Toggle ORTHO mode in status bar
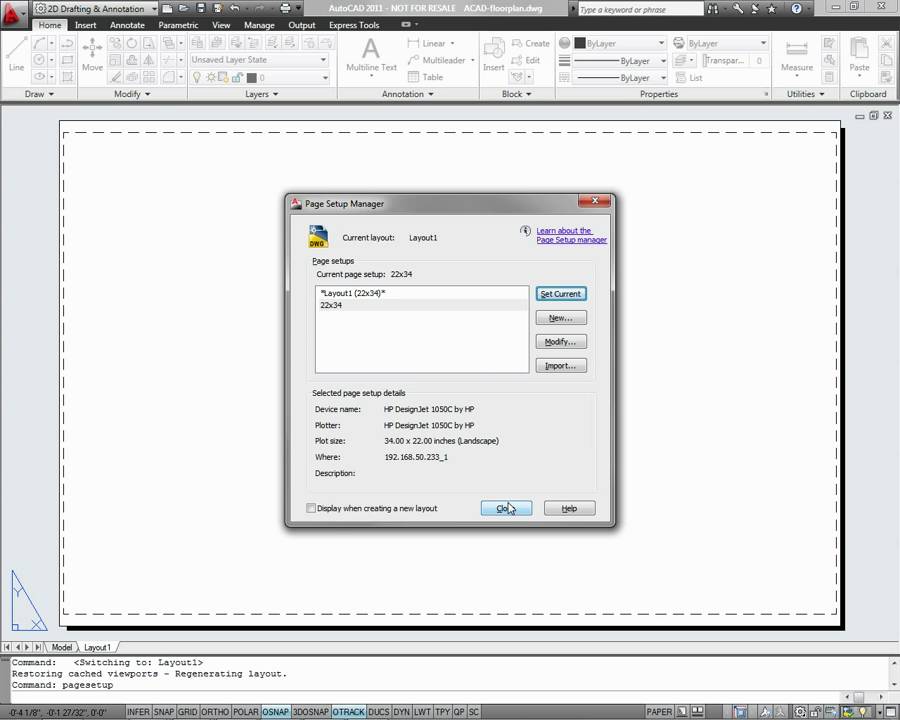This screenshot has height=720, width=900. [215, 712]
